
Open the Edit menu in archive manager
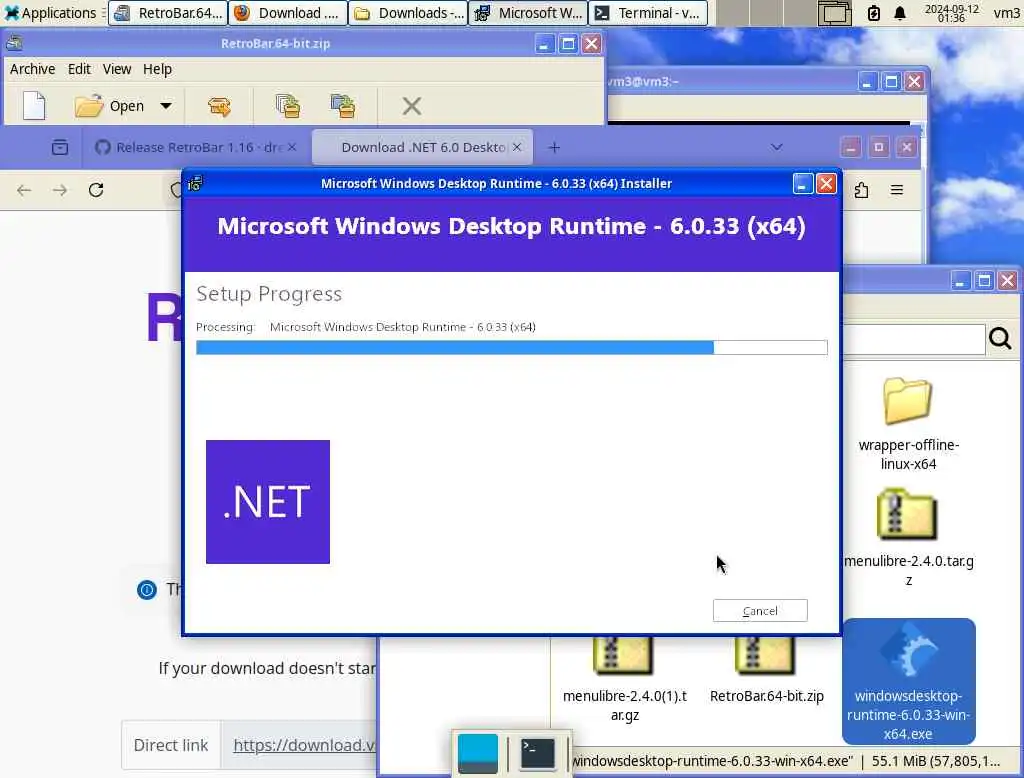click(x=79, y=69)
